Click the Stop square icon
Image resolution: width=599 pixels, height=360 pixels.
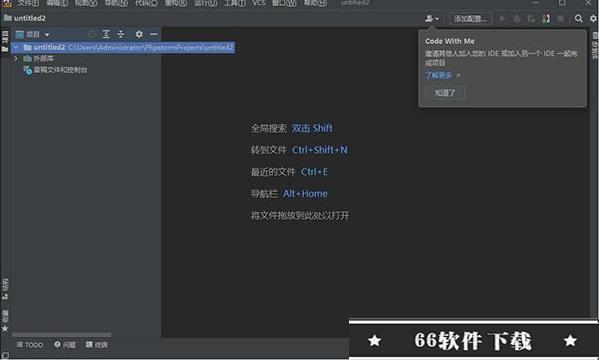(560, 18)
